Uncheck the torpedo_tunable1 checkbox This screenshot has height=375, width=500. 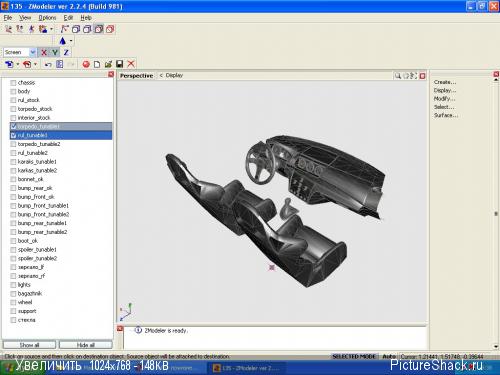click(13, 126)
